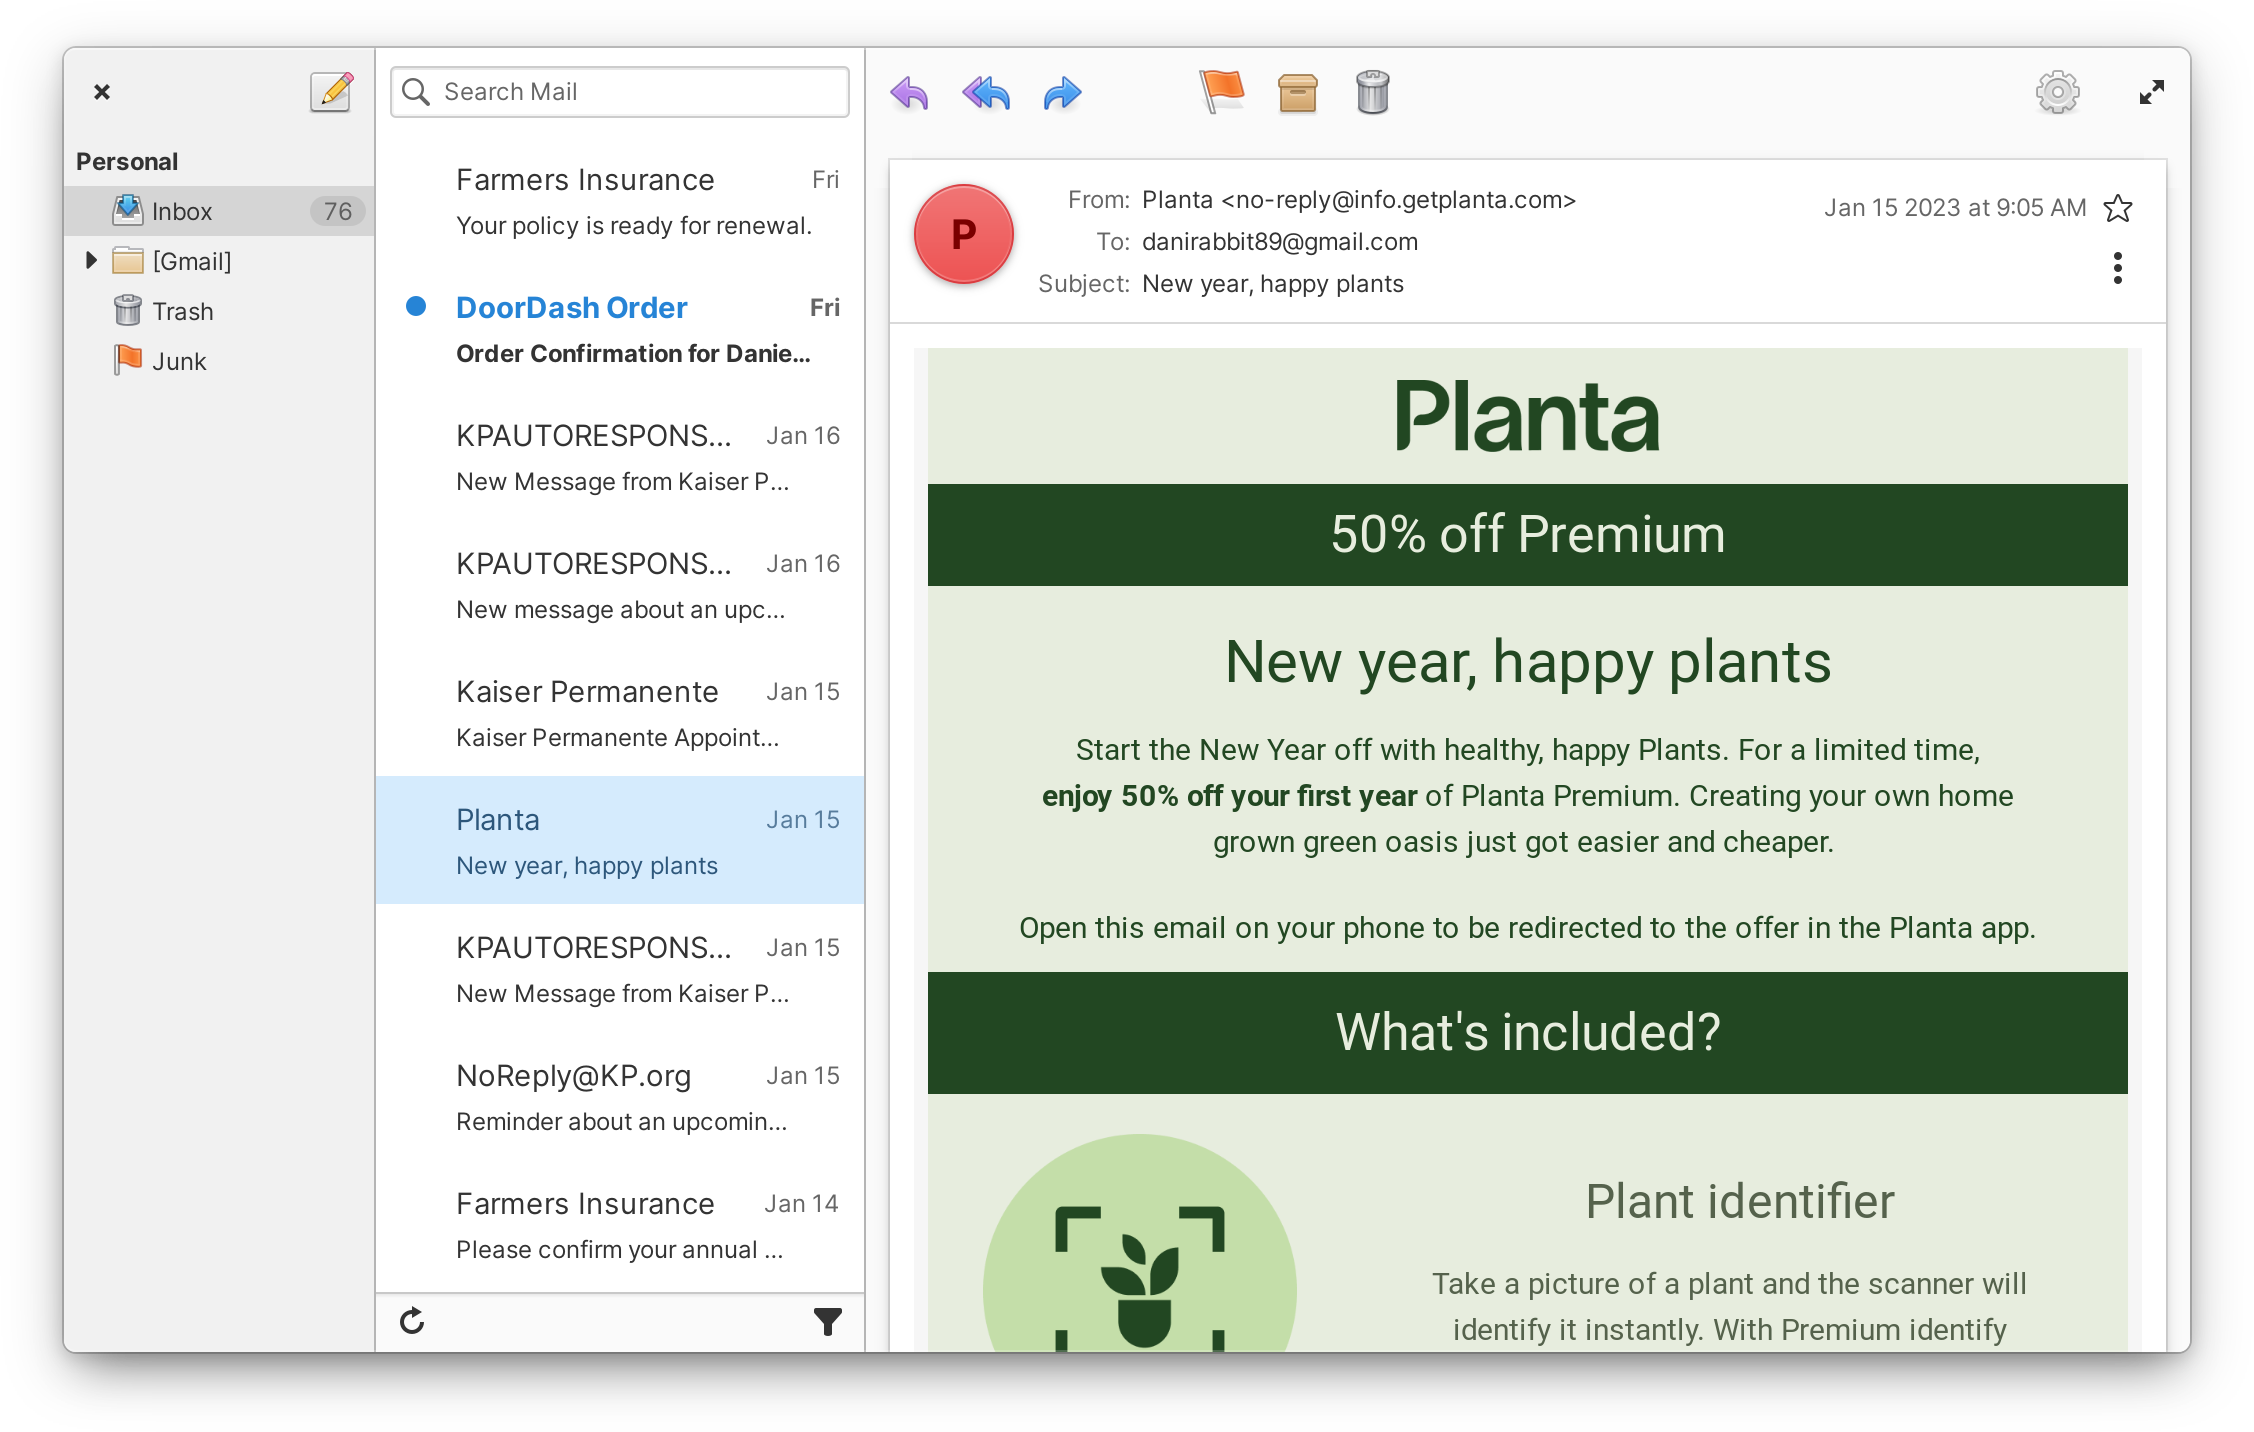2254x1432 pixels.
Task: Reply to the Planta email
Action: (908, 92)
